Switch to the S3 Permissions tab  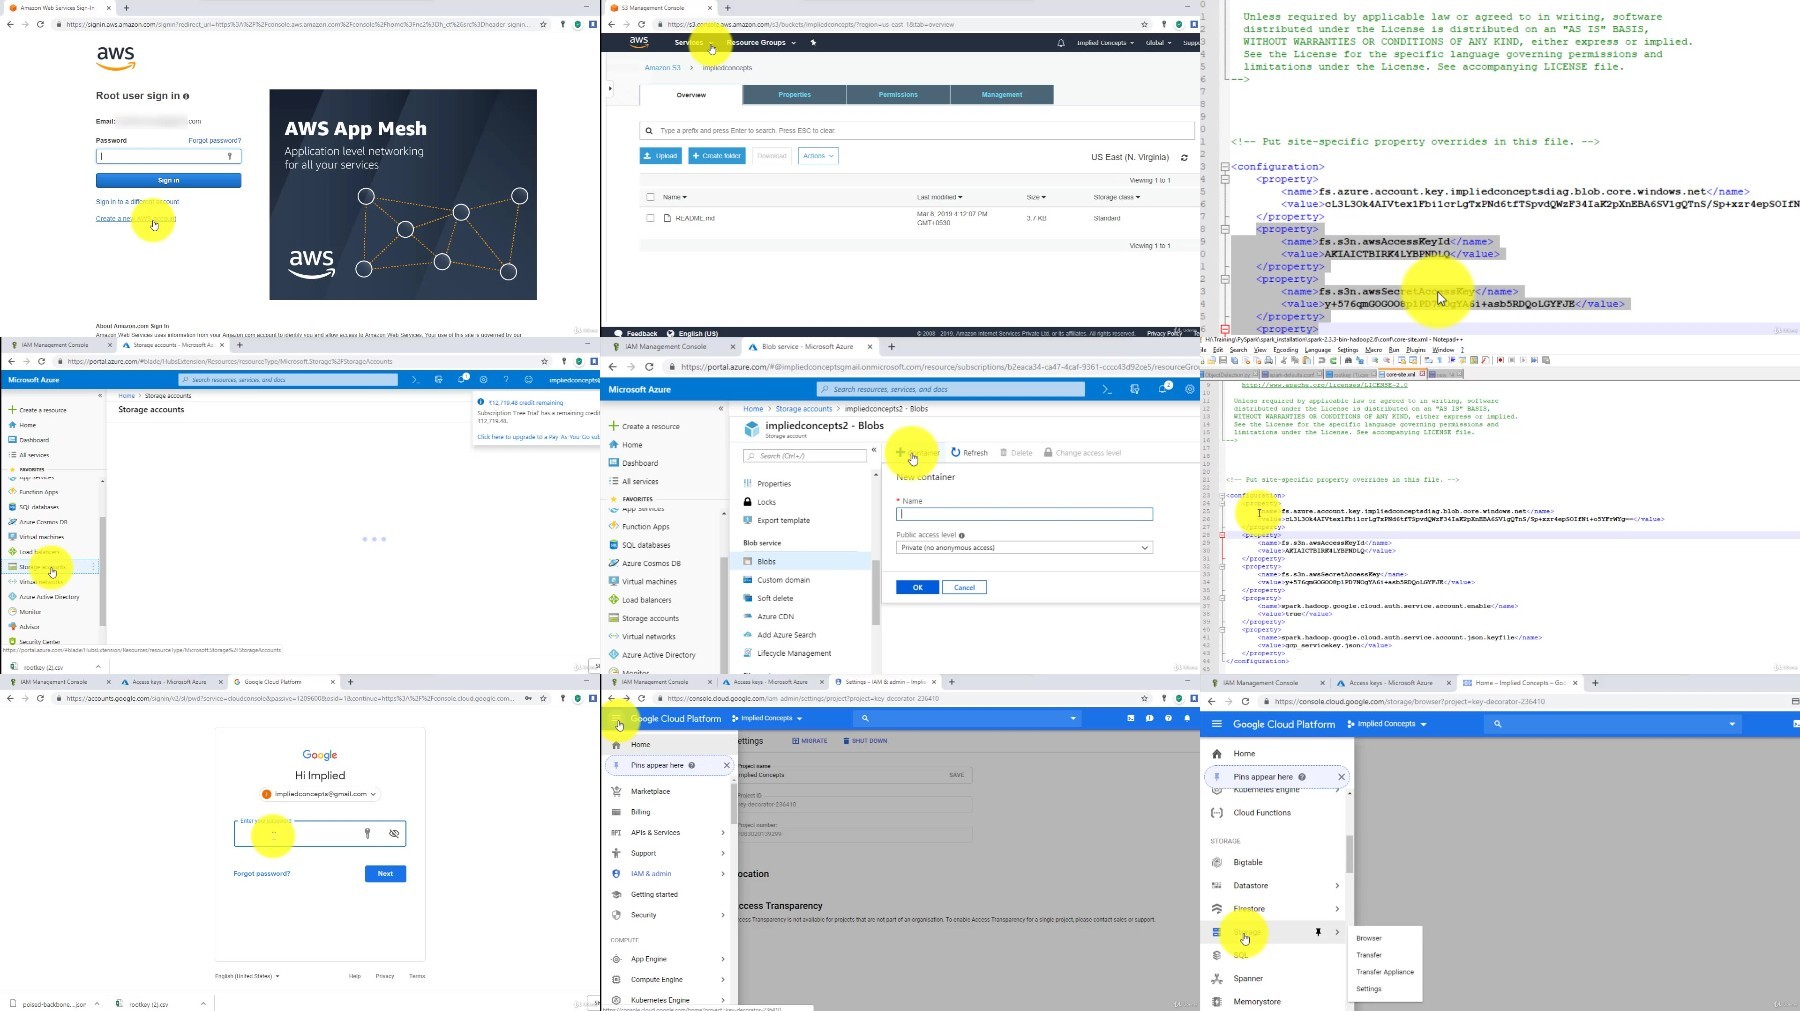click(x=898, y=95)
